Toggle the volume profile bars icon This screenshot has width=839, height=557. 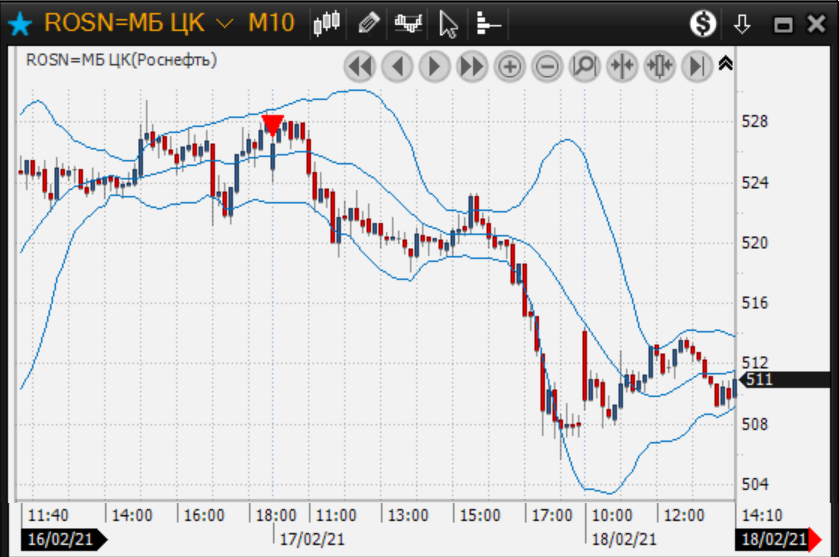click(487, 23)
